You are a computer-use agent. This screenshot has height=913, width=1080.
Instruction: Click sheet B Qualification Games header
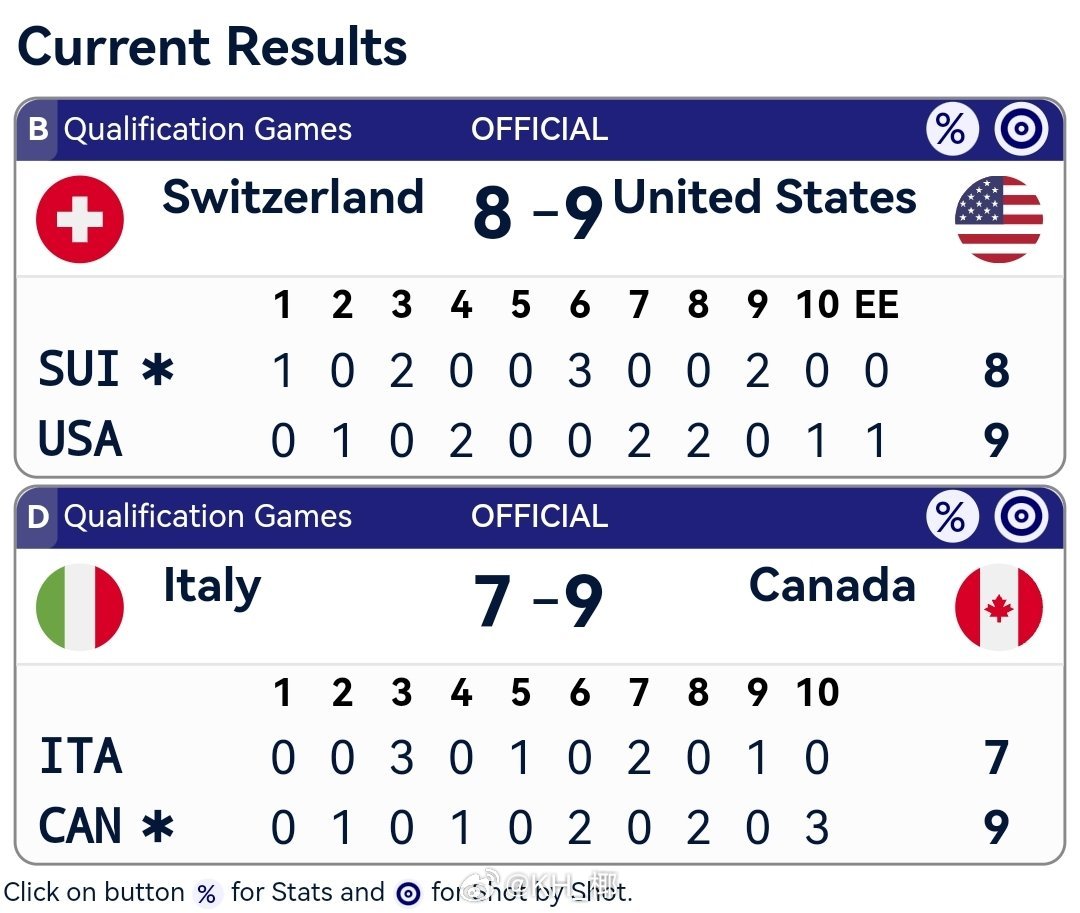(190, 129)
